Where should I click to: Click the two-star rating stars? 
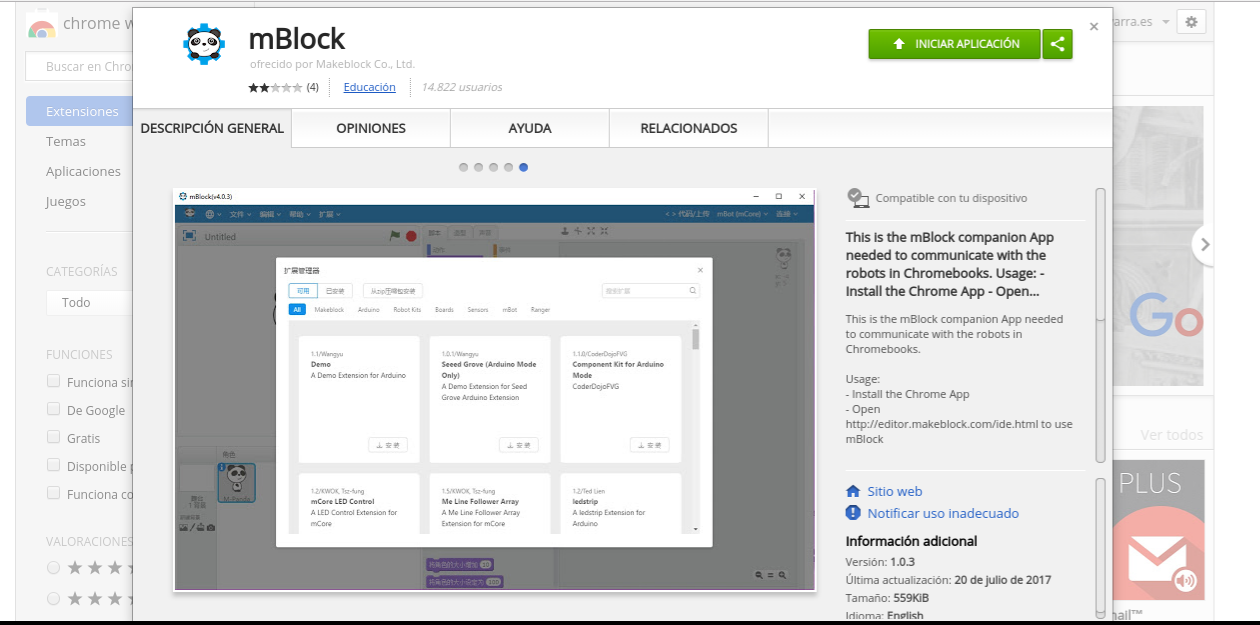pos(275,88)
